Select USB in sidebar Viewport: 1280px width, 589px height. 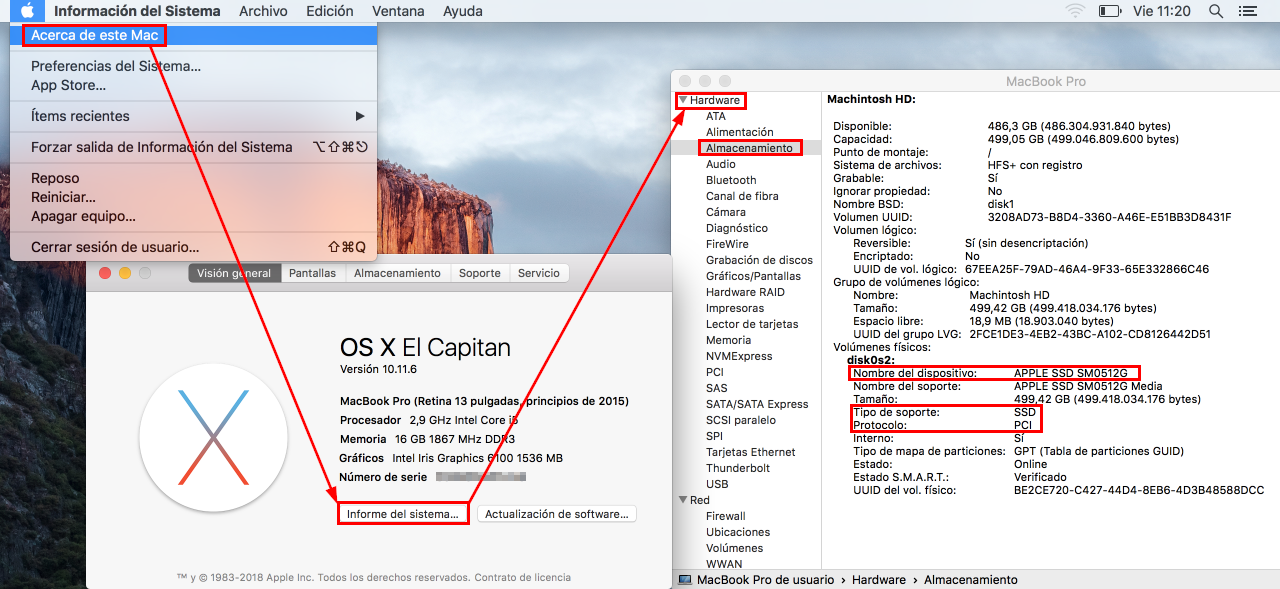(x=717, y=484)
